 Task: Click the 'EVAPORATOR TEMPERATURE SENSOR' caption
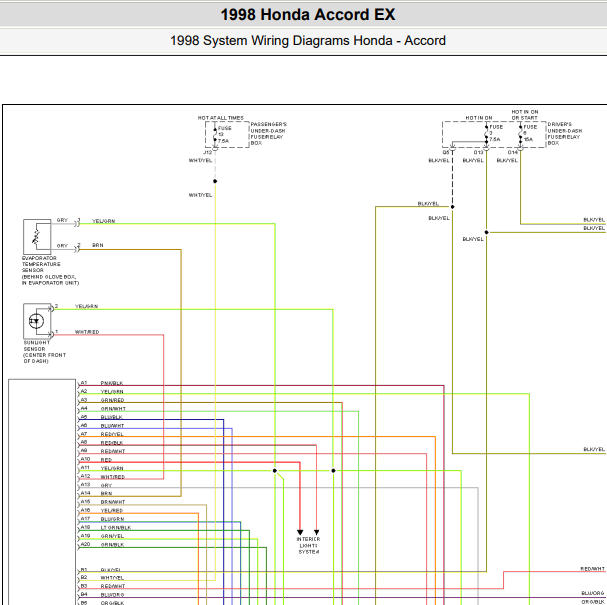(41, 264)
